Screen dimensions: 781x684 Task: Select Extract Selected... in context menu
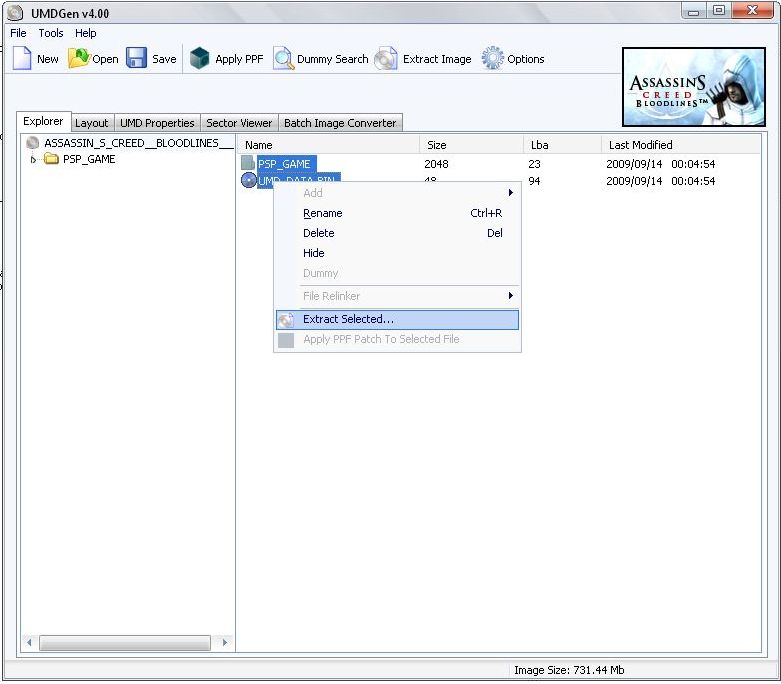point(397,319)
